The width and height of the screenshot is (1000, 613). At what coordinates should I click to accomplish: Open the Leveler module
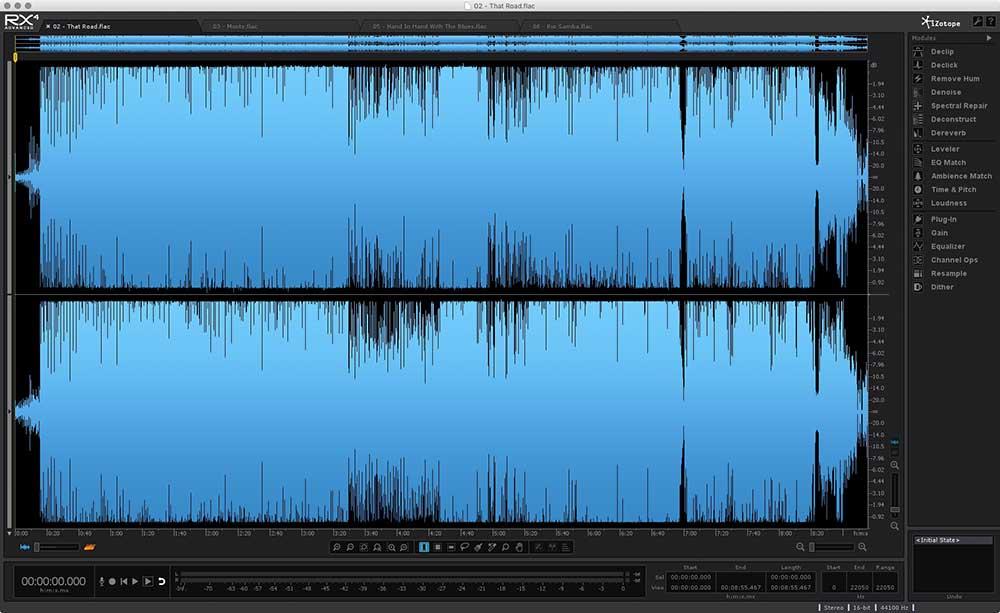(945, 149)
